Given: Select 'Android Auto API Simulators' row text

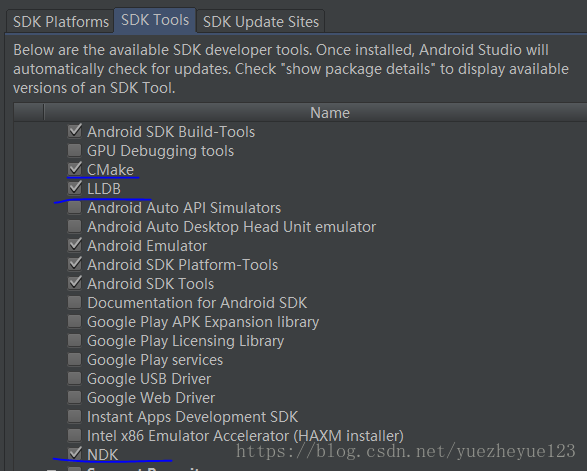Looking at the screenshot, I should pos(184,208).
